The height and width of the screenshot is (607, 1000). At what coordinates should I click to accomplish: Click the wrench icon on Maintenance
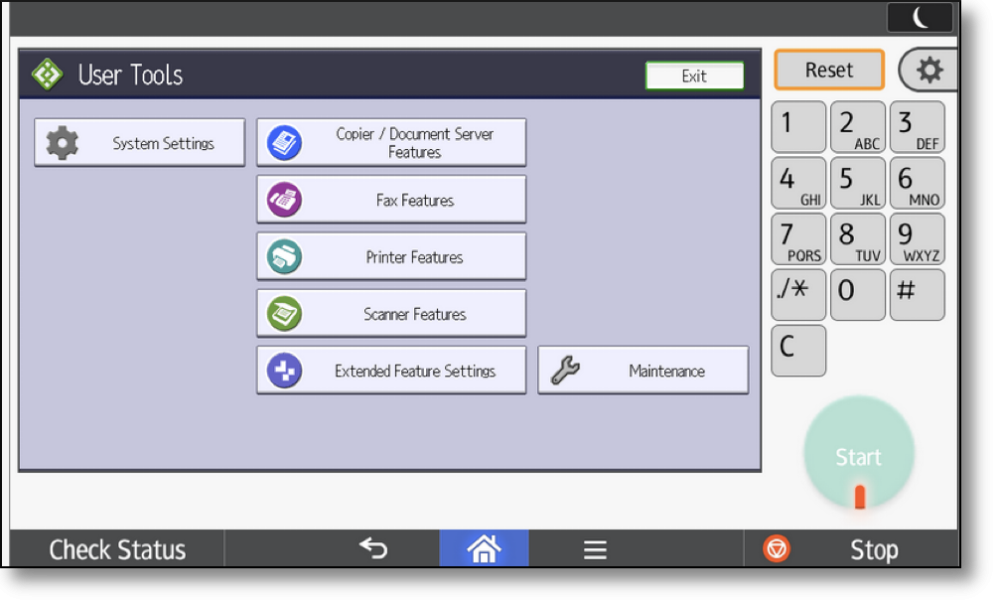pos(565,370)
